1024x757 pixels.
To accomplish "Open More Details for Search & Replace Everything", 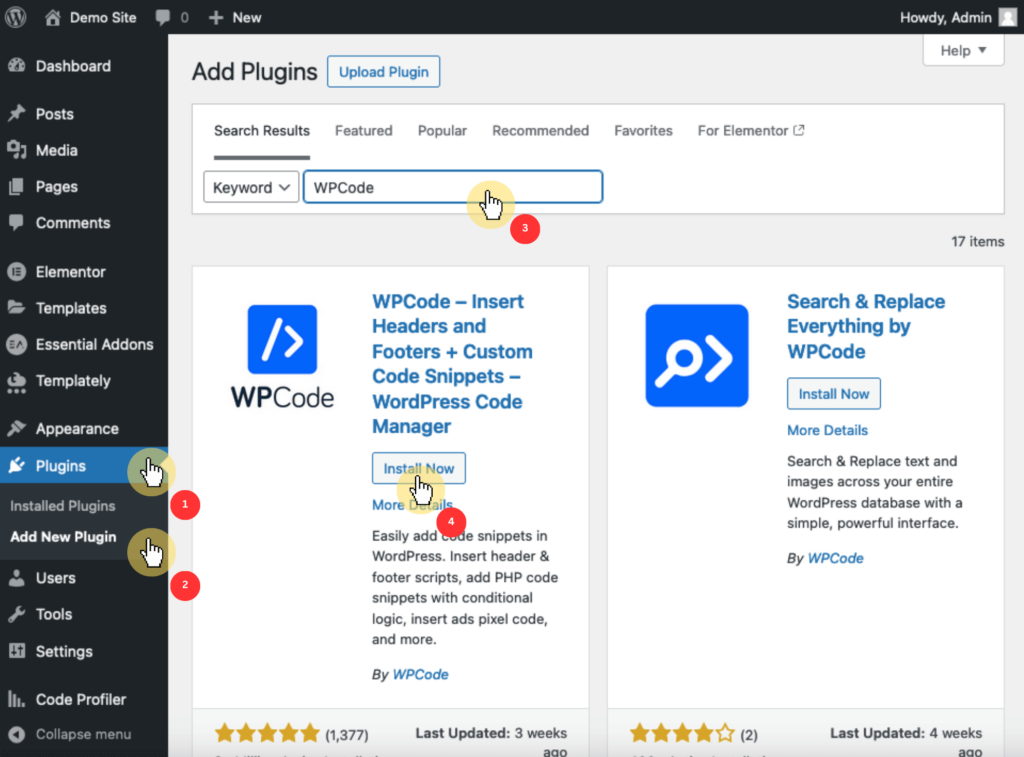I will click(827, 430).
